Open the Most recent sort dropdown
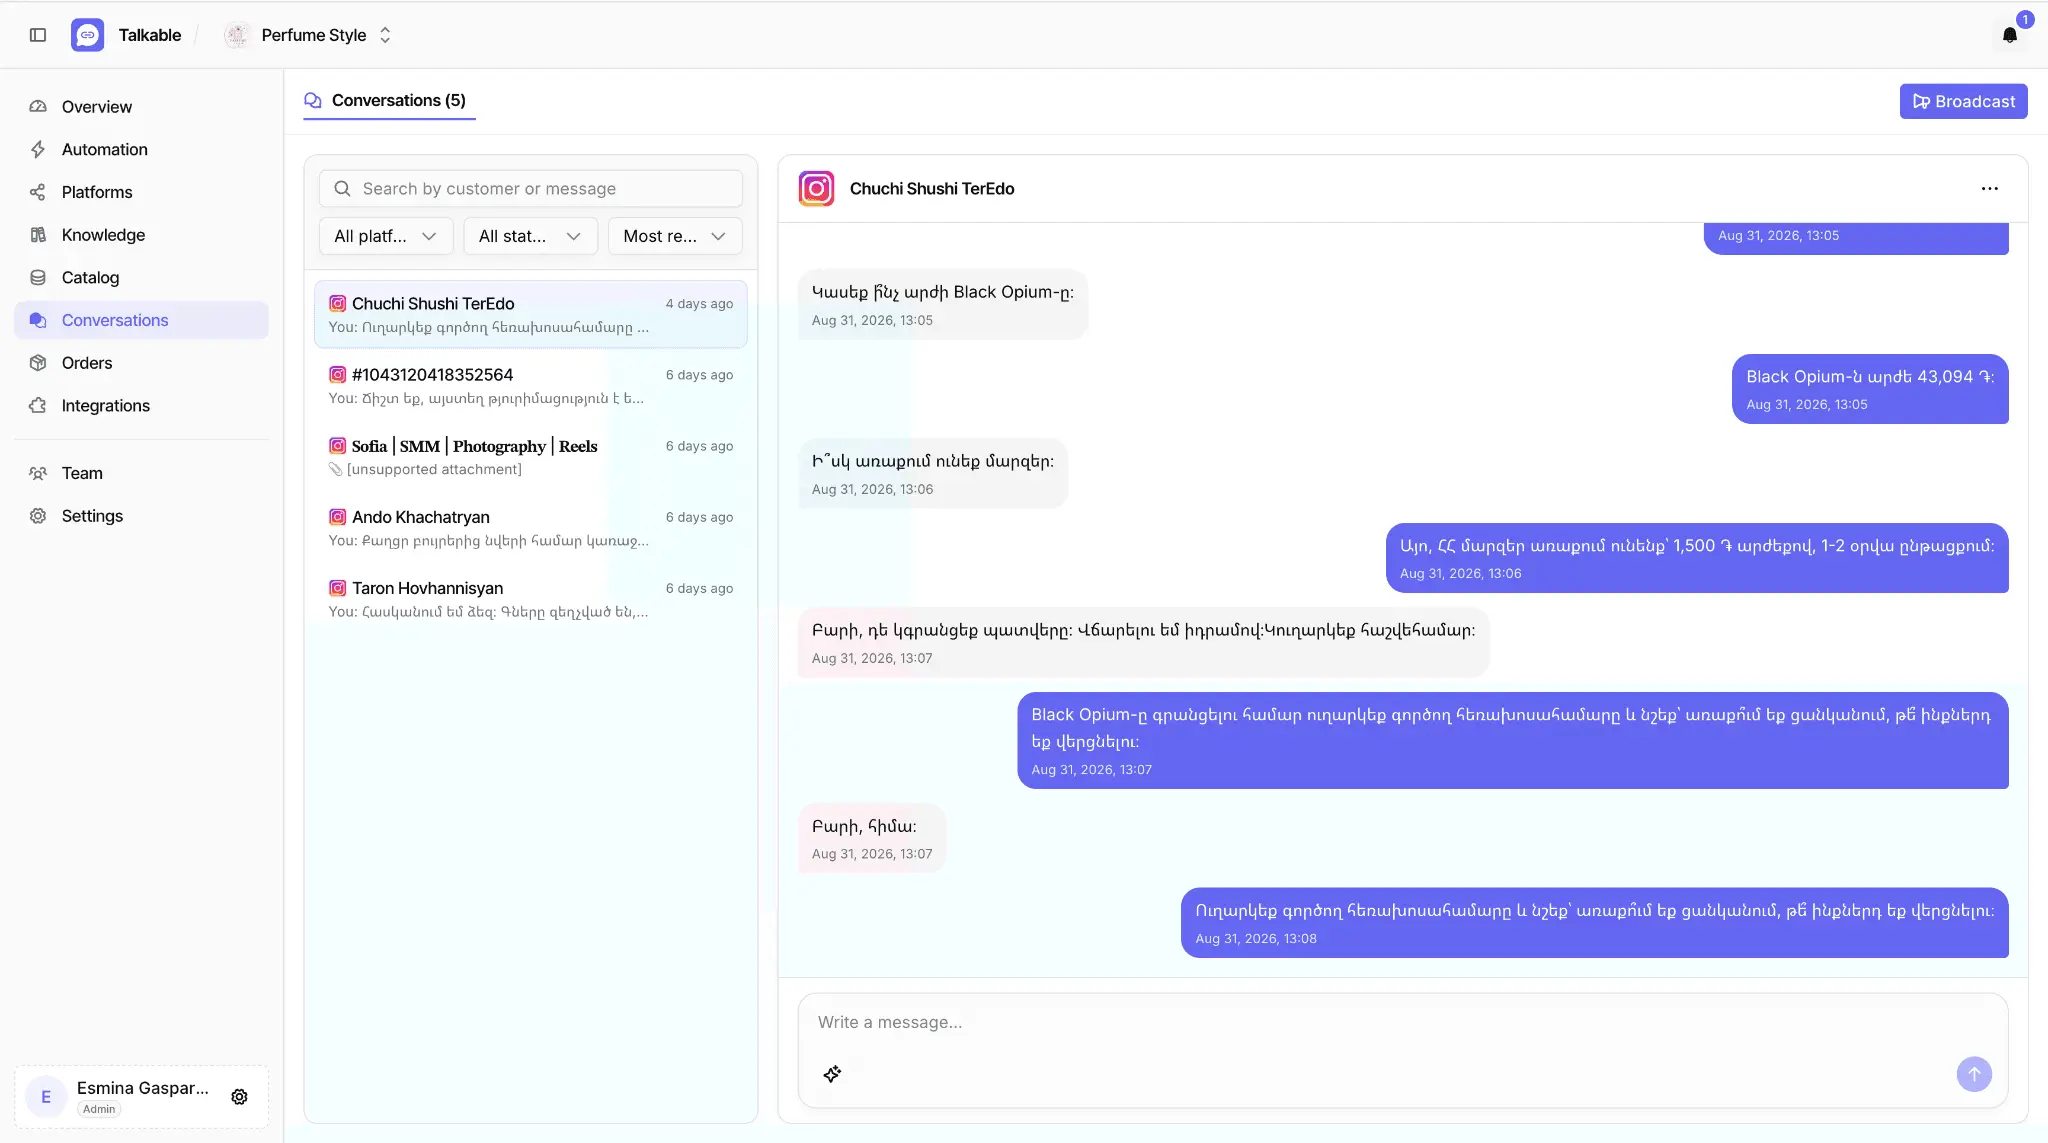The height and width of the screenshot is (1143, 2048). pos(675,236)
